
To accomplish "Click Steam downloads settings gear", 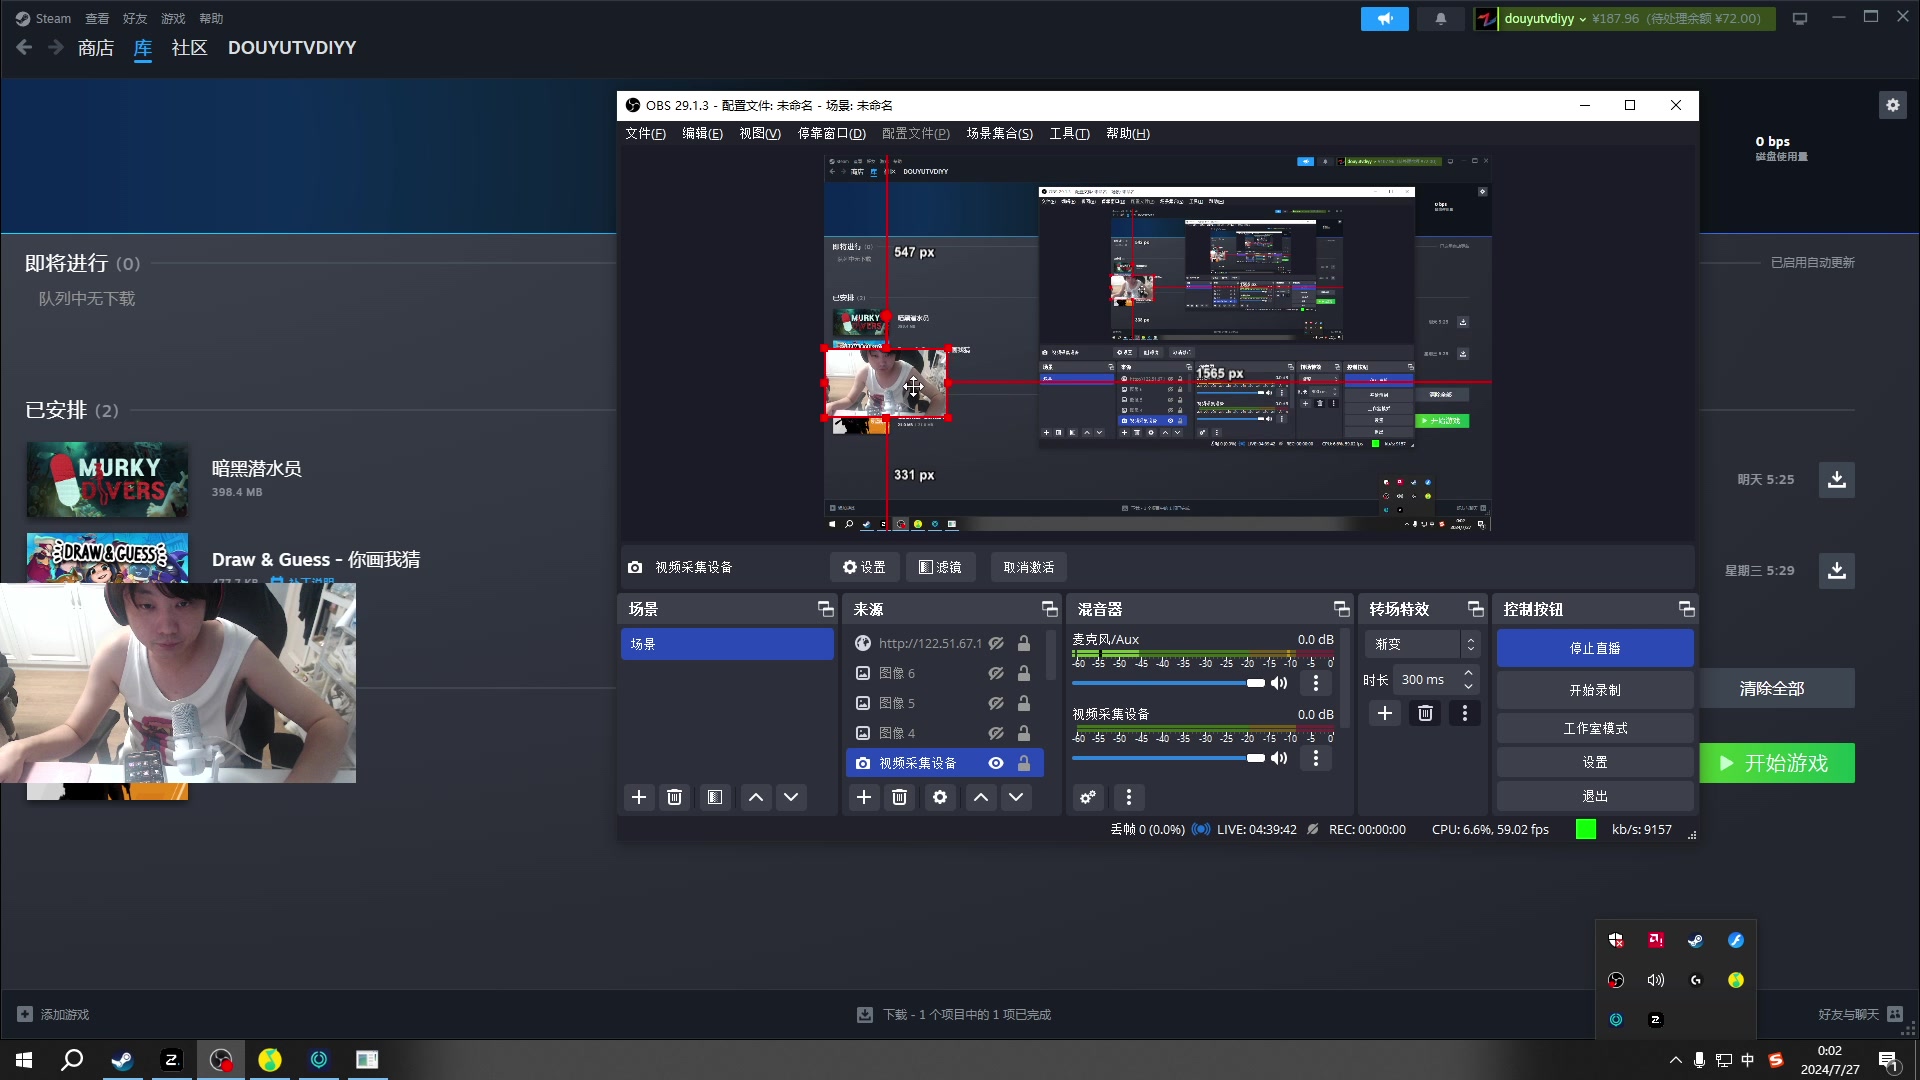I will coord(1892,105).
